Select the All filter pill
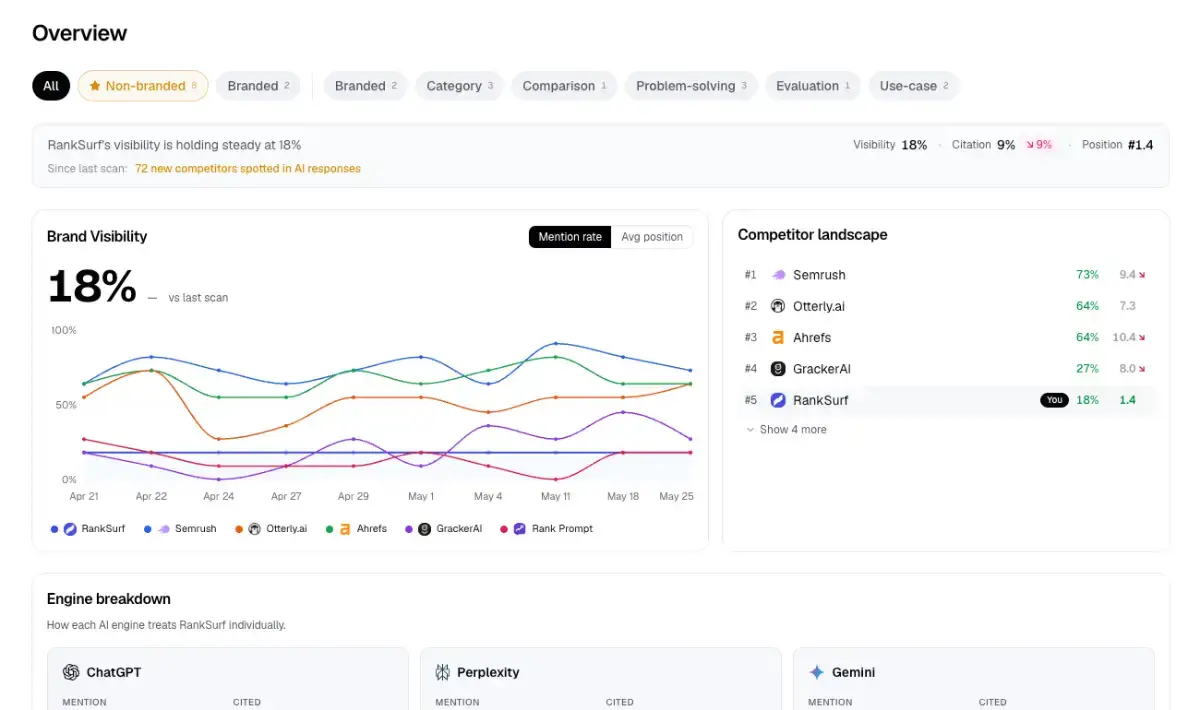This screenshot has height=710, width=1200. point(51,86)
